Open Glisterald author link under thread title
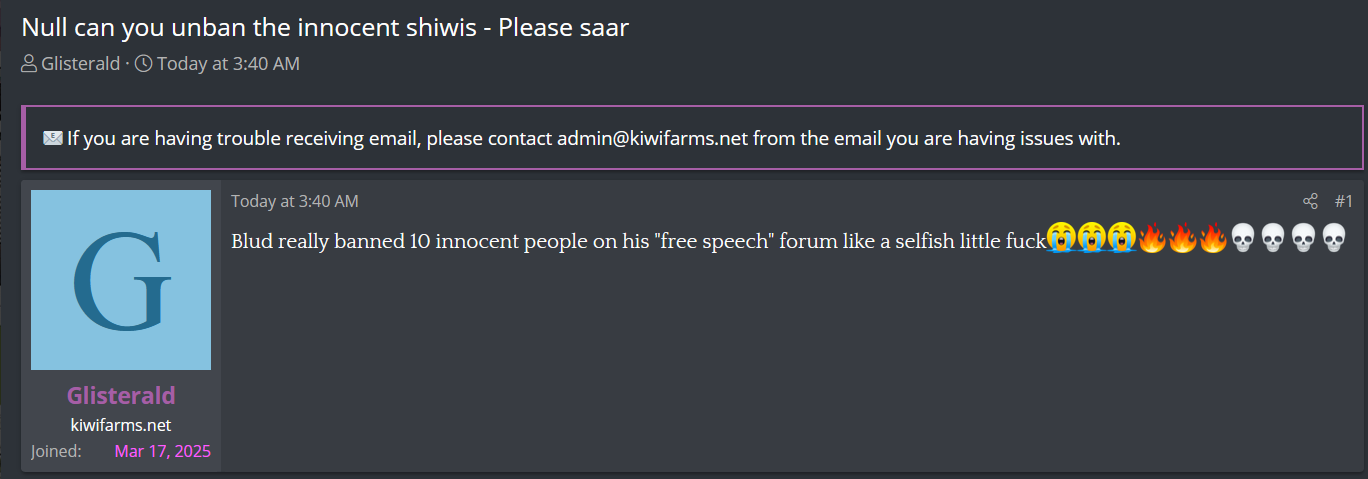The image size is (1368, 479). (x=80, y=64)
